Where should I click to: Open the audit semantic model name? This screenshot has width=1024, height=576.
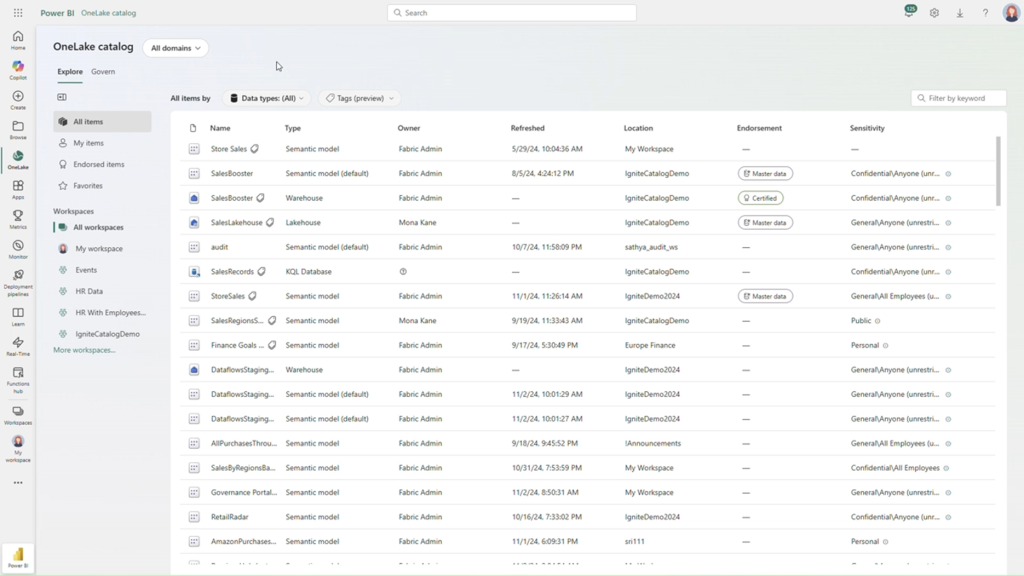point(219,248)
